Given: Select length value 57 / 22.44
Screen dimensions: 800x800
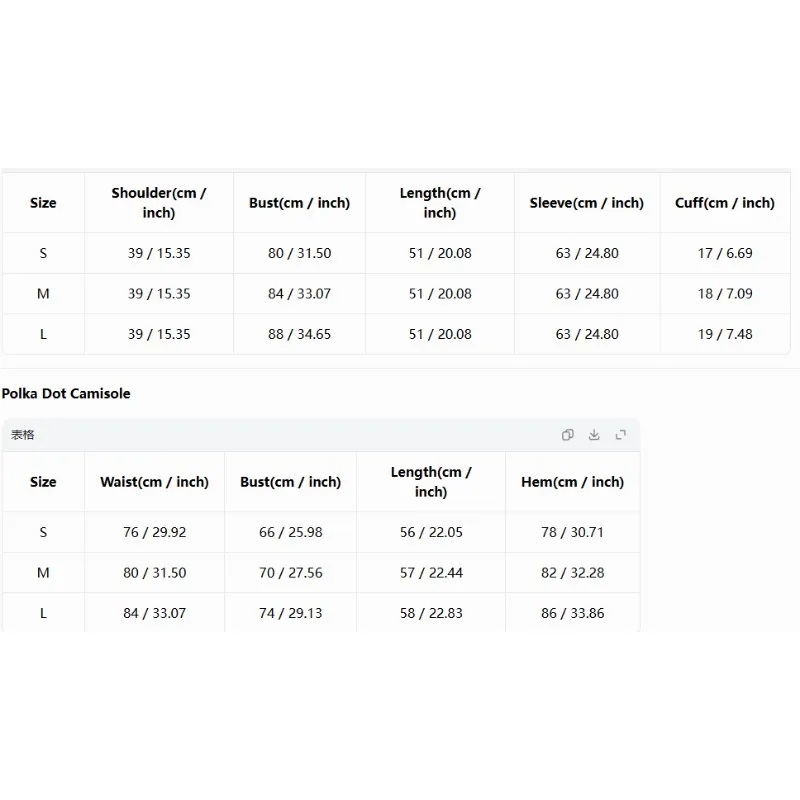Looking at the screenshot, I should 431,572.
